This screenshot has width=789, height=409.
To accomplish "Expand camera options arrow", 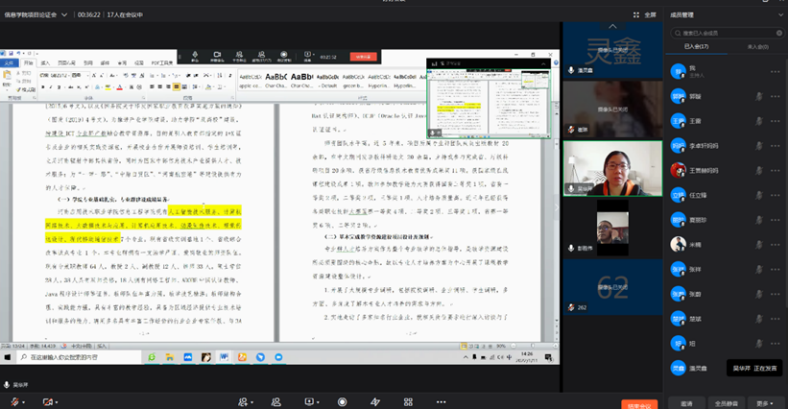I will click(57, 402).
